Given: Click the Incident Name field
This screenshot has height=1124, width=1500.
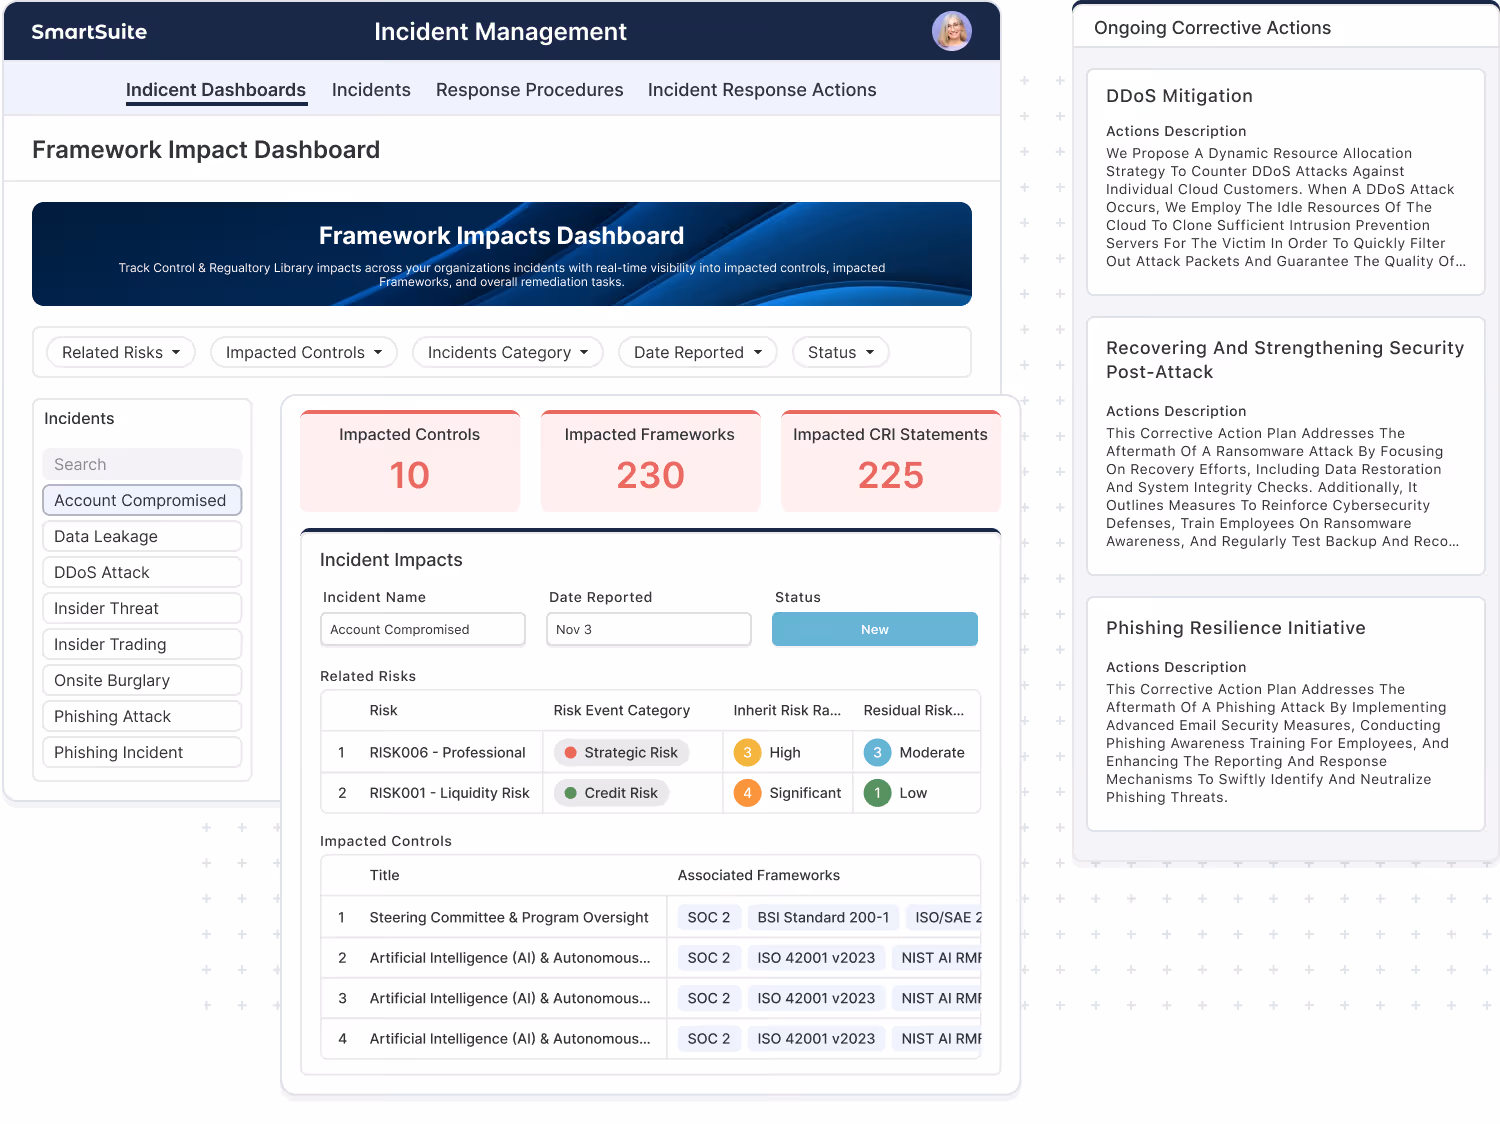Looking at the screenshot, I should (423, 629).
